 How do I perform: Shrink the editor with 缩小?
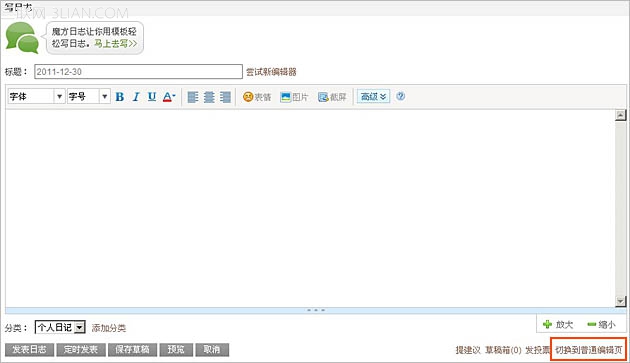point(601,324)
